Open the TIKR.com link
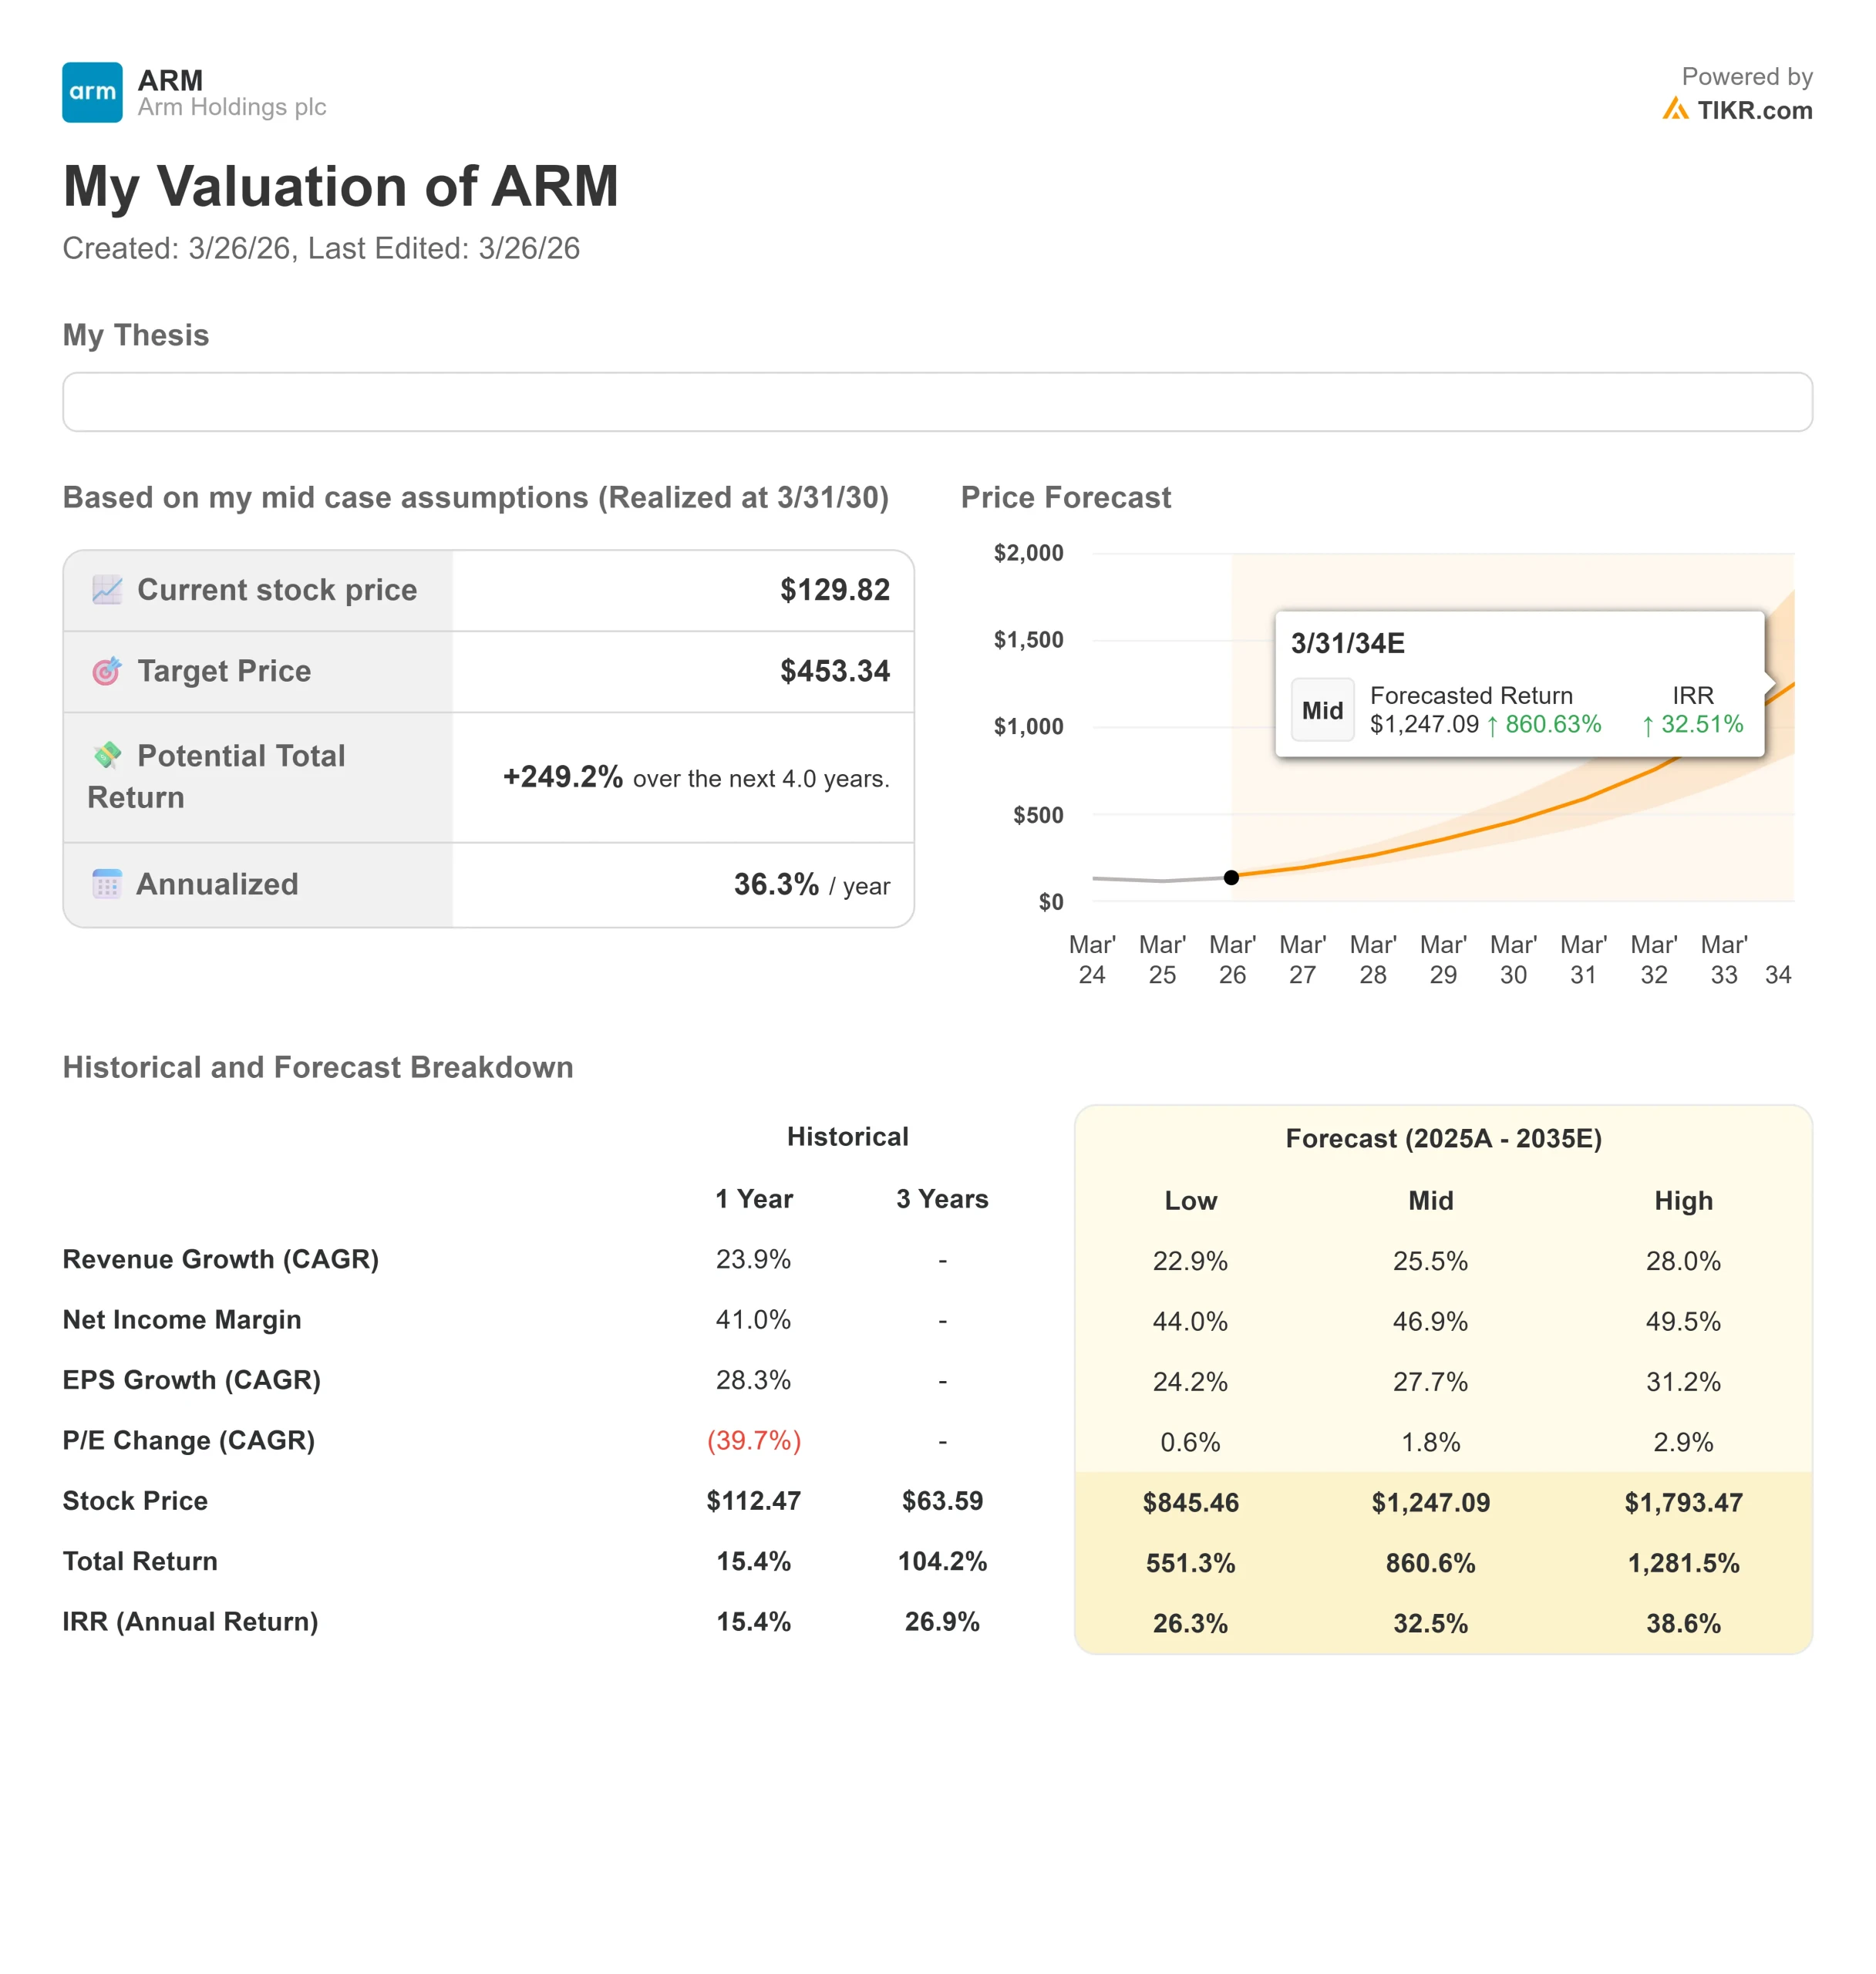This screenshot has height=1974, width=1876. pos(1754,110)
